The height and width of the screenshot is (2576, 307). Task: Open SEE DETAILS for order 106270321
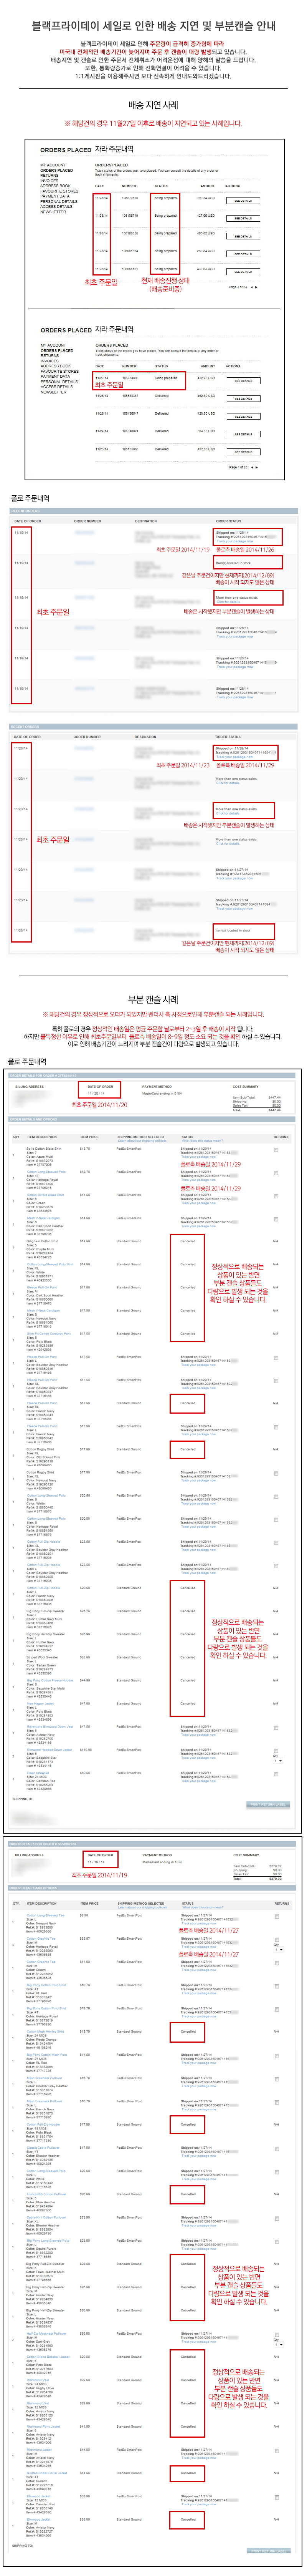(243, 201)
